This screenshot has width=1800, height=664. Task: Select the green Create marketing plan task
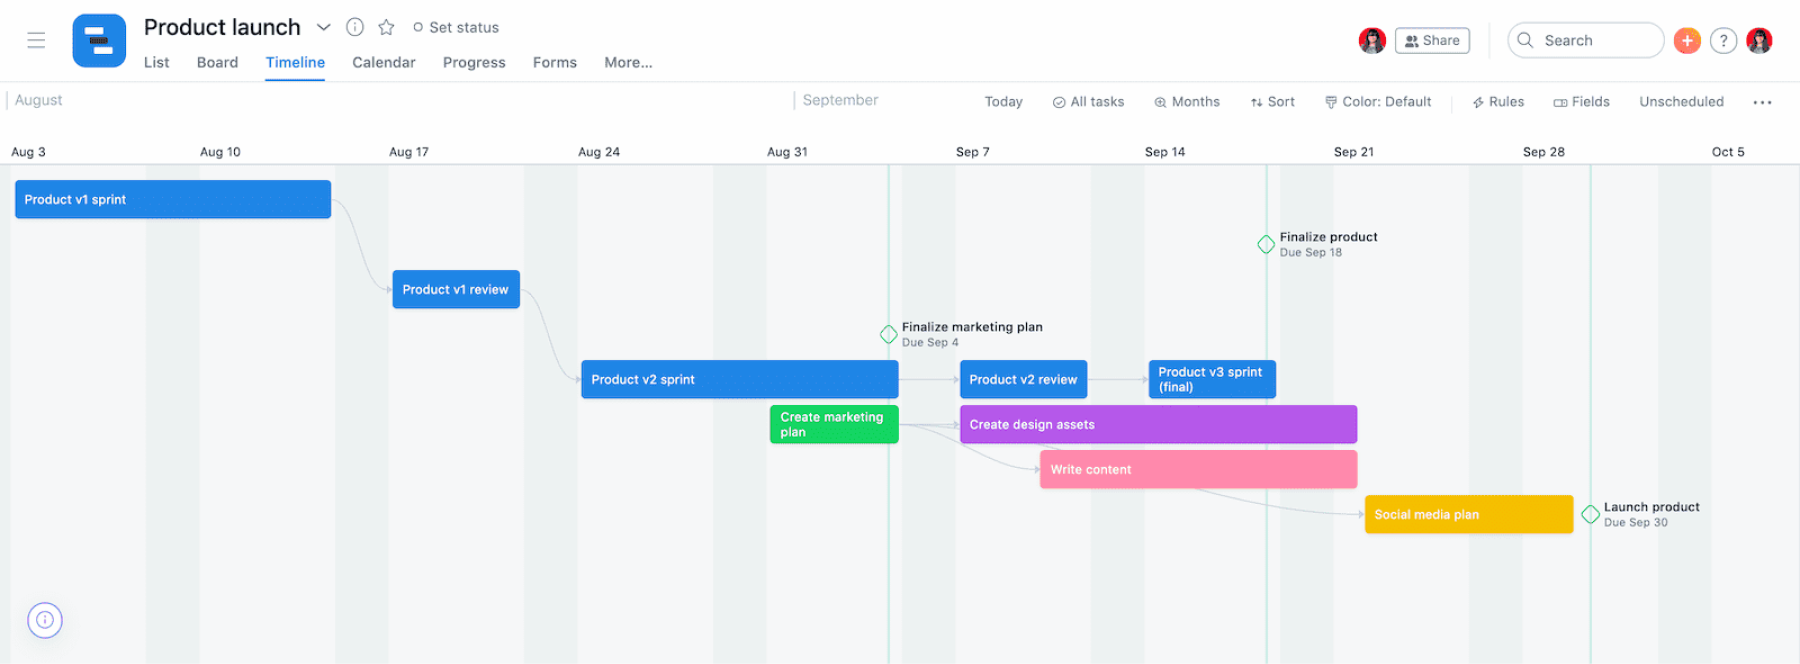point(834,424)
